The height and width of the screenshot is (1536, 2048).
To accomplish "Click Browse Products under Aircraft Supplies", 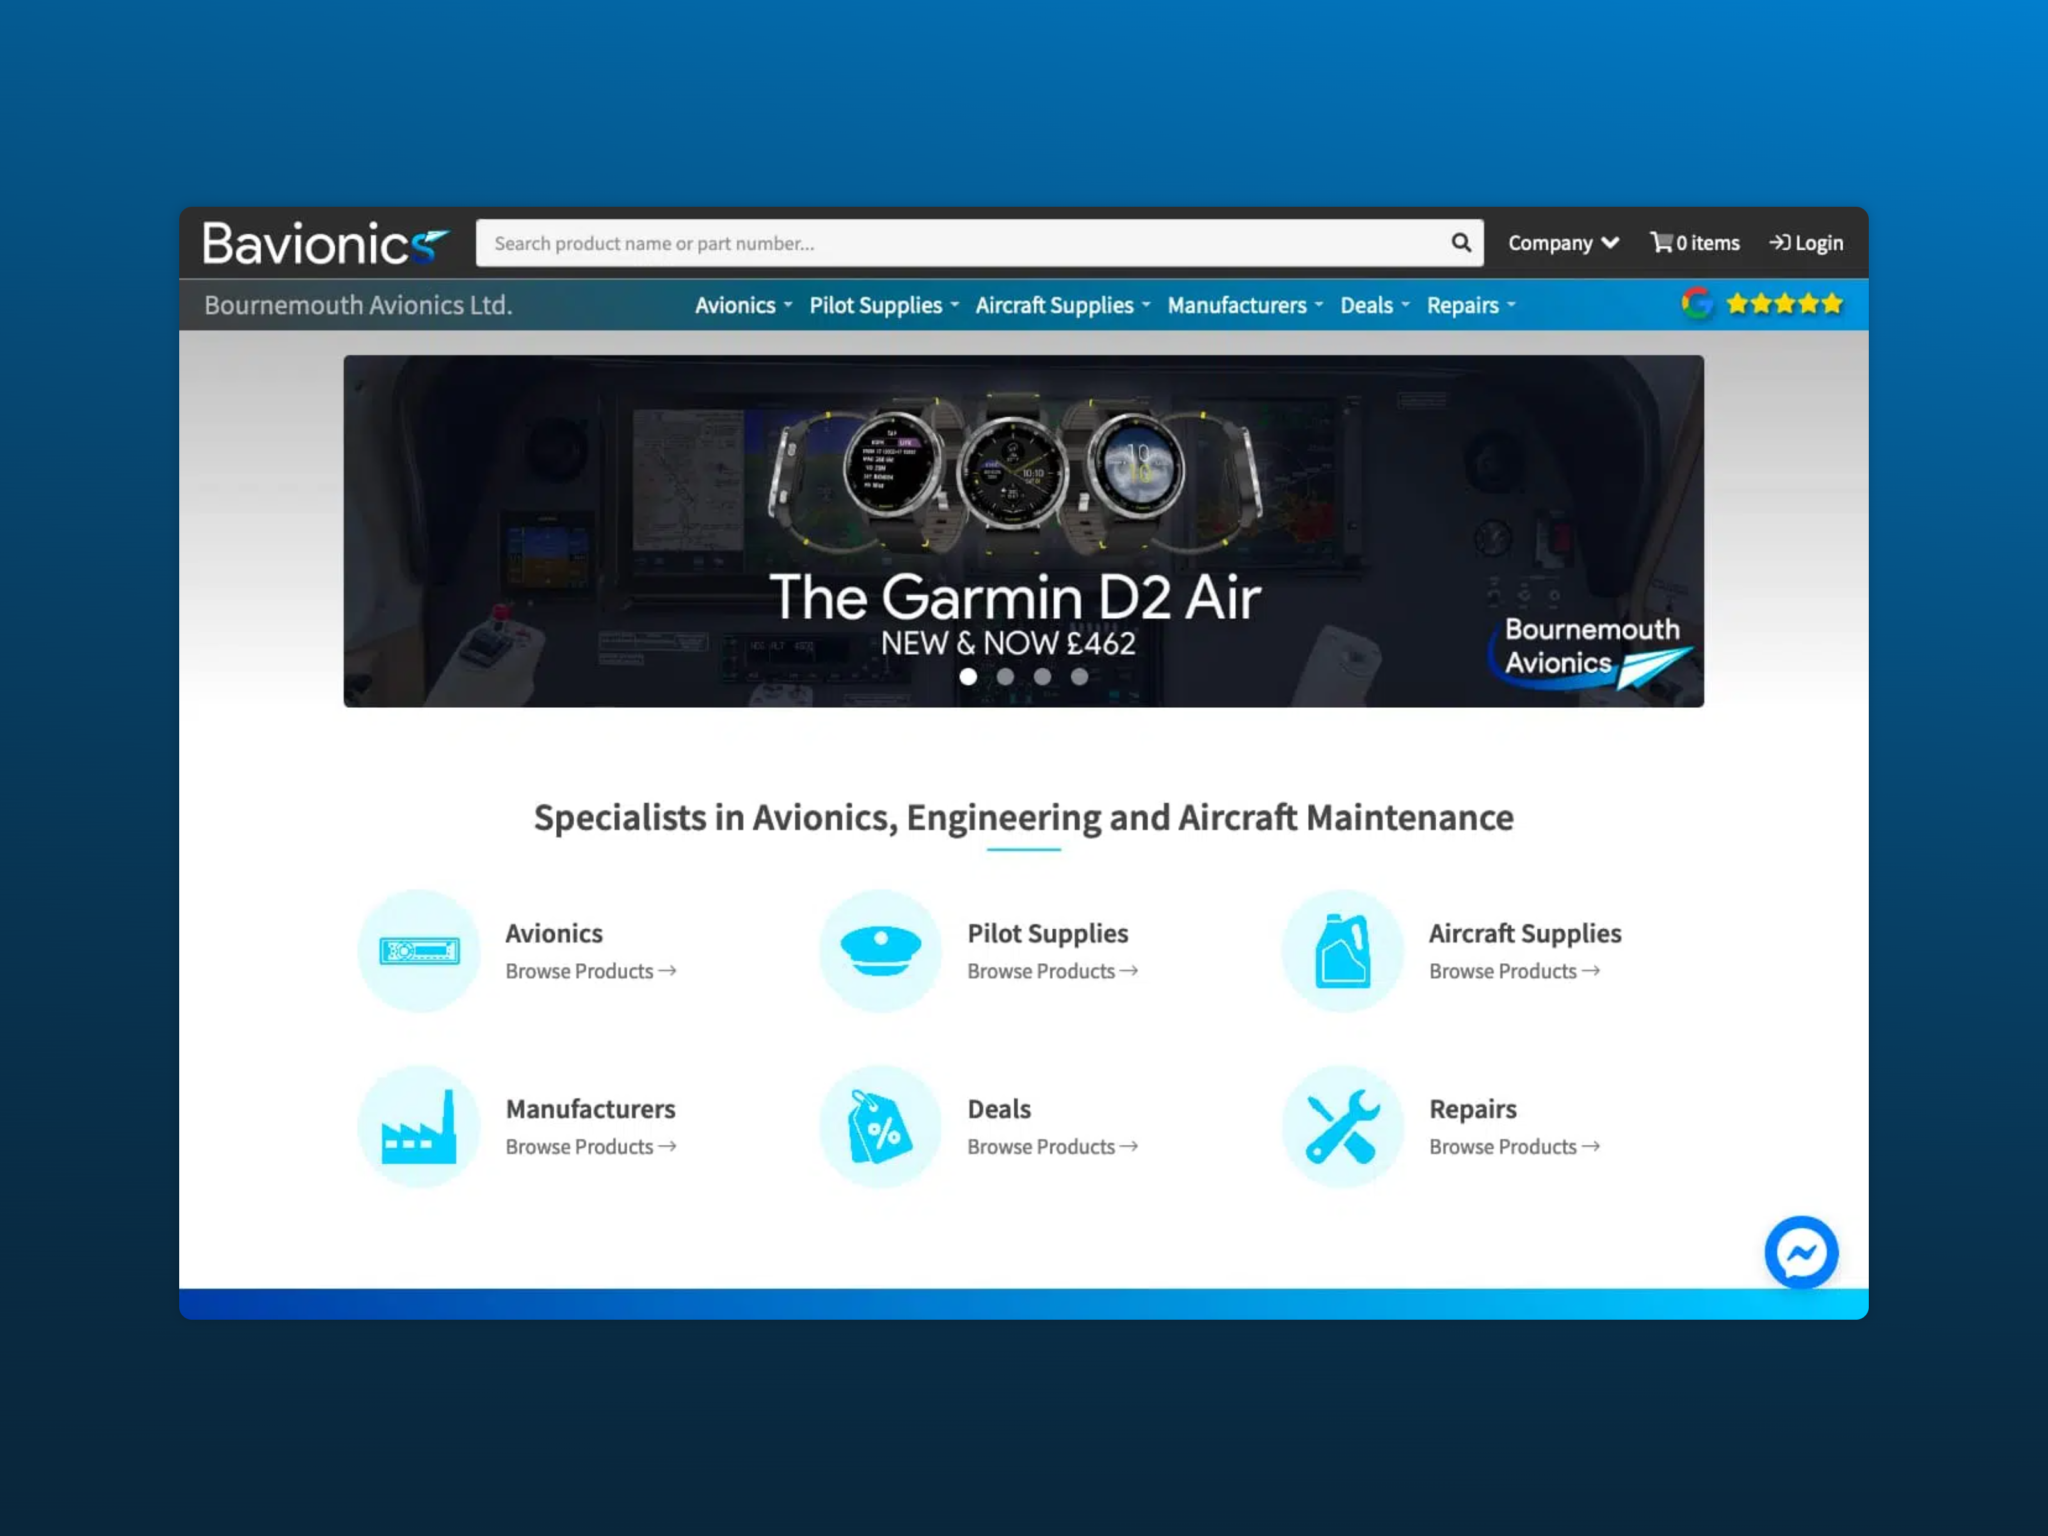I will tap(1515, 971).
